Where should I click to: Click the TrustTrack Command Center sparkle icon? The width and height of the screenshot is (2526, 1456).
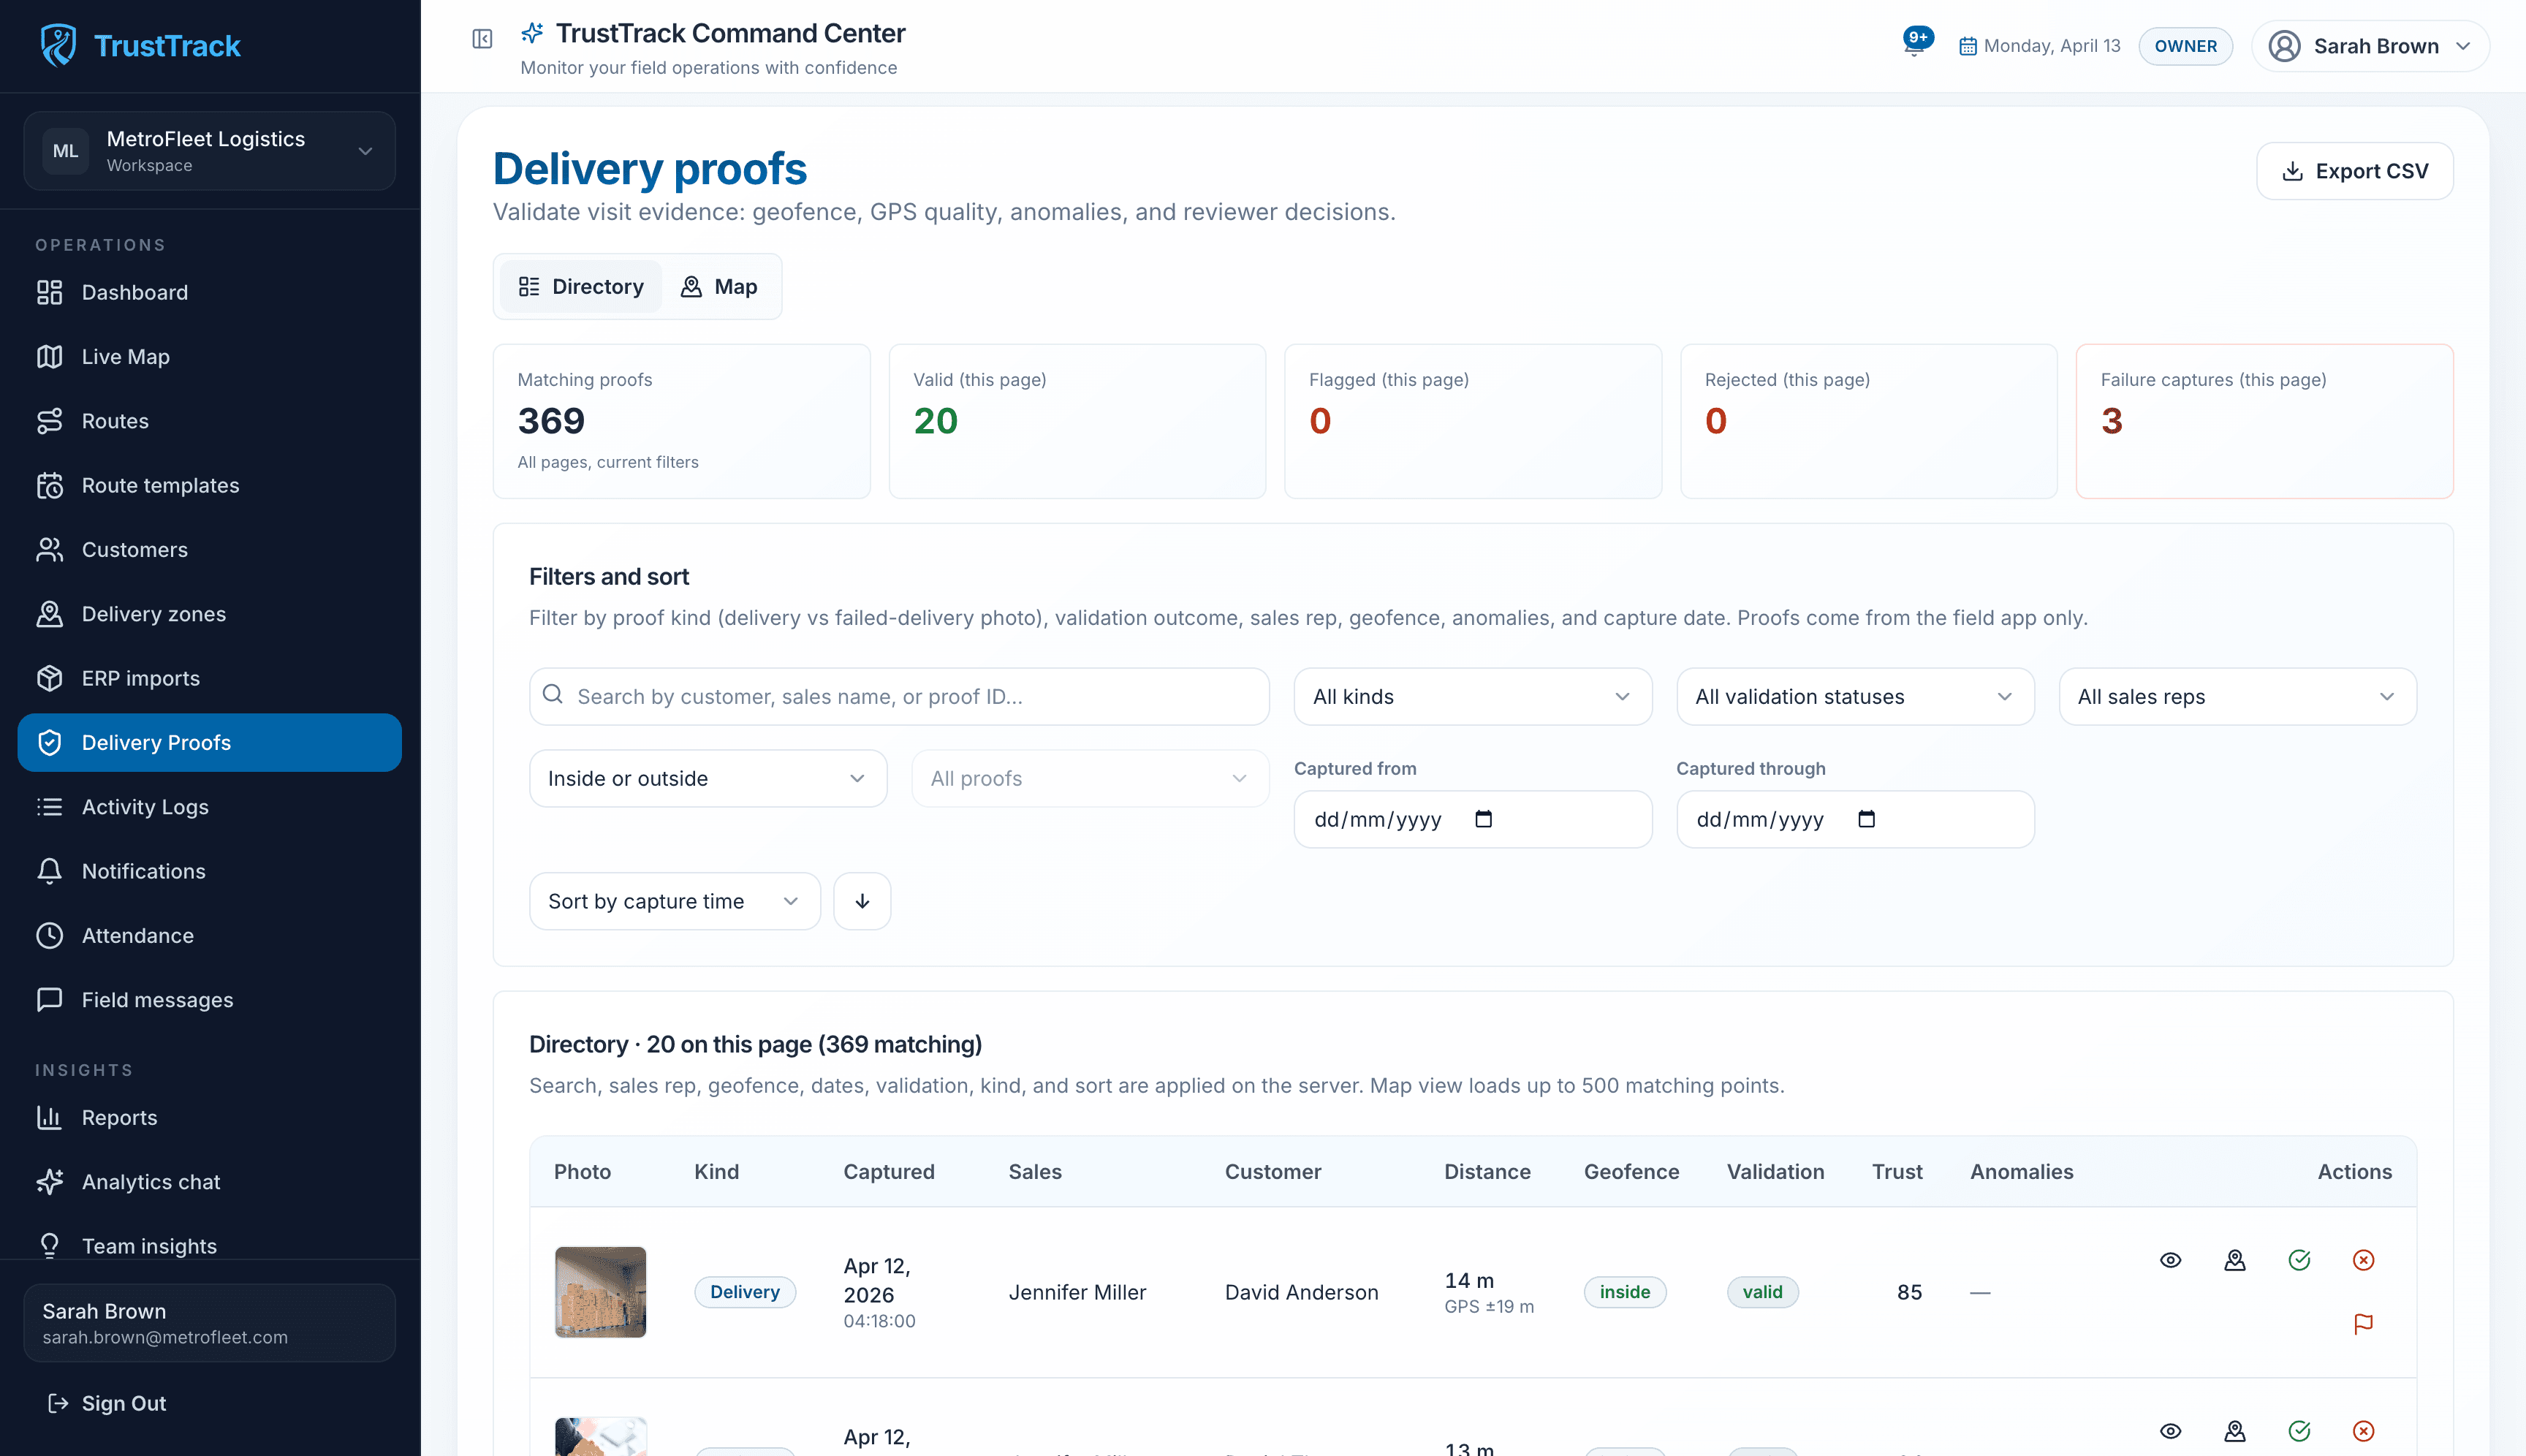532,33
